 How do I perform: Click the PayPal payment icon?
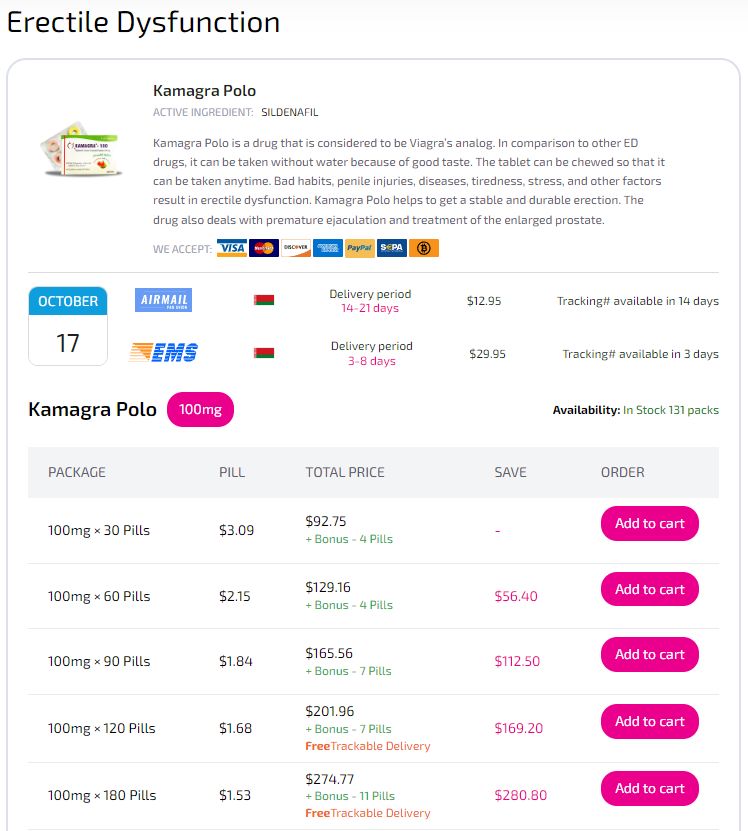(x=359, y=248)
